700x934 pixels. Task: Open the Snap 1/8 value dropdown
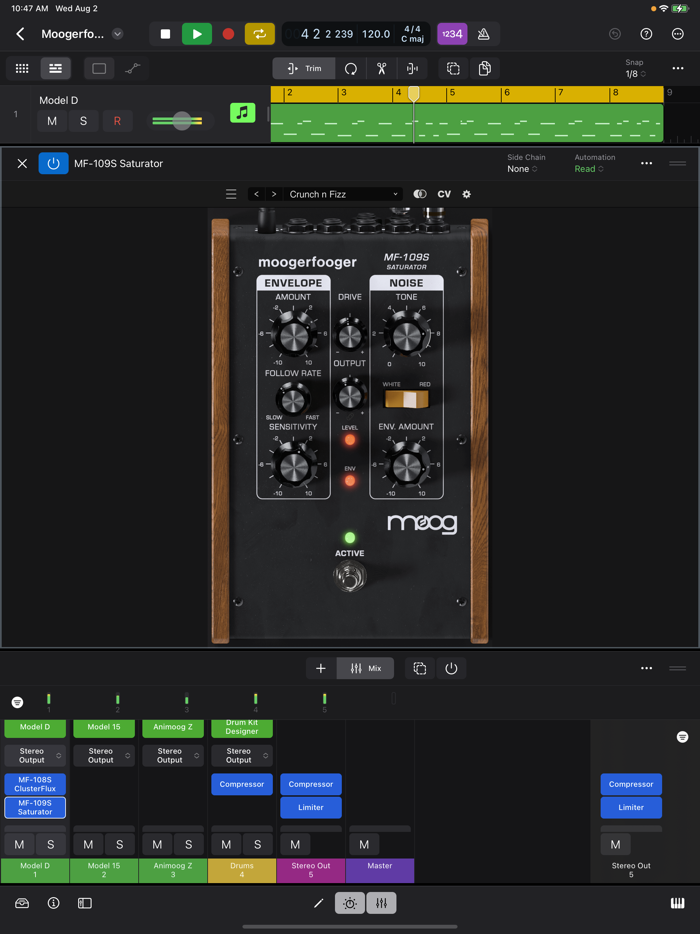click(x=635, y=74)
